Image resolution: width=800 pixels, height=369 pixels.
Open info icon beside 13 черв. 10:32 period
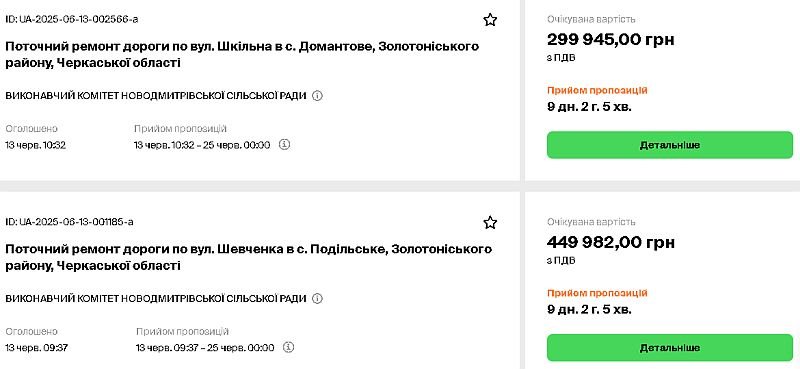point(285,144)
